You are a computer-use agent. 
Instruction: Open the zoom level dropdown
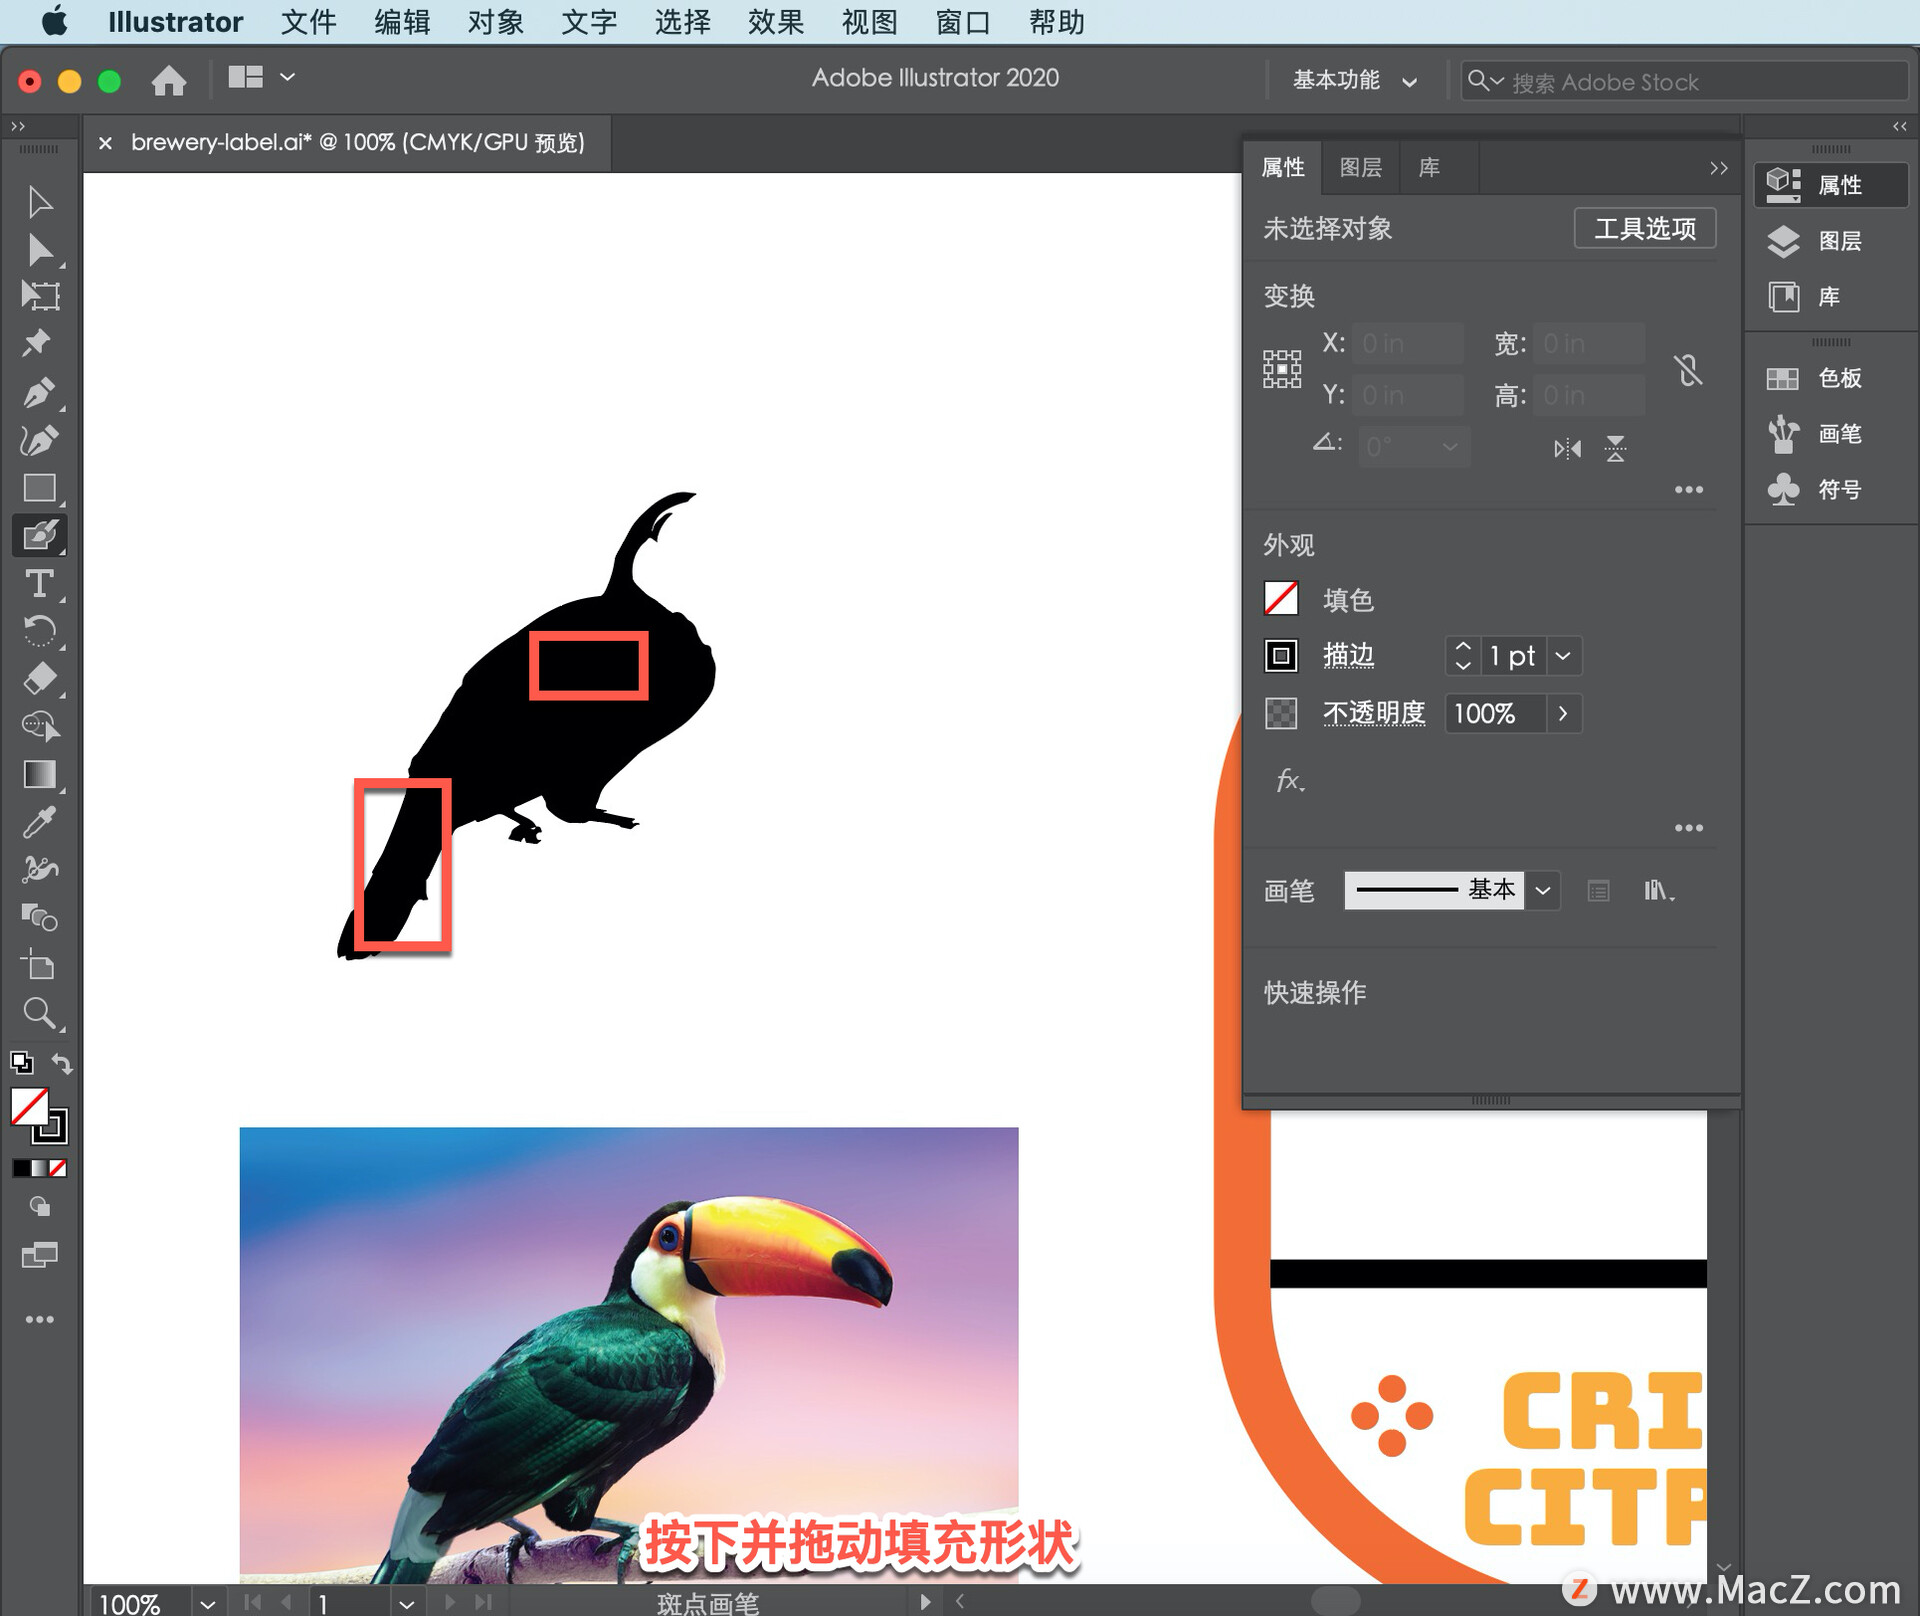click(206, 1603)
